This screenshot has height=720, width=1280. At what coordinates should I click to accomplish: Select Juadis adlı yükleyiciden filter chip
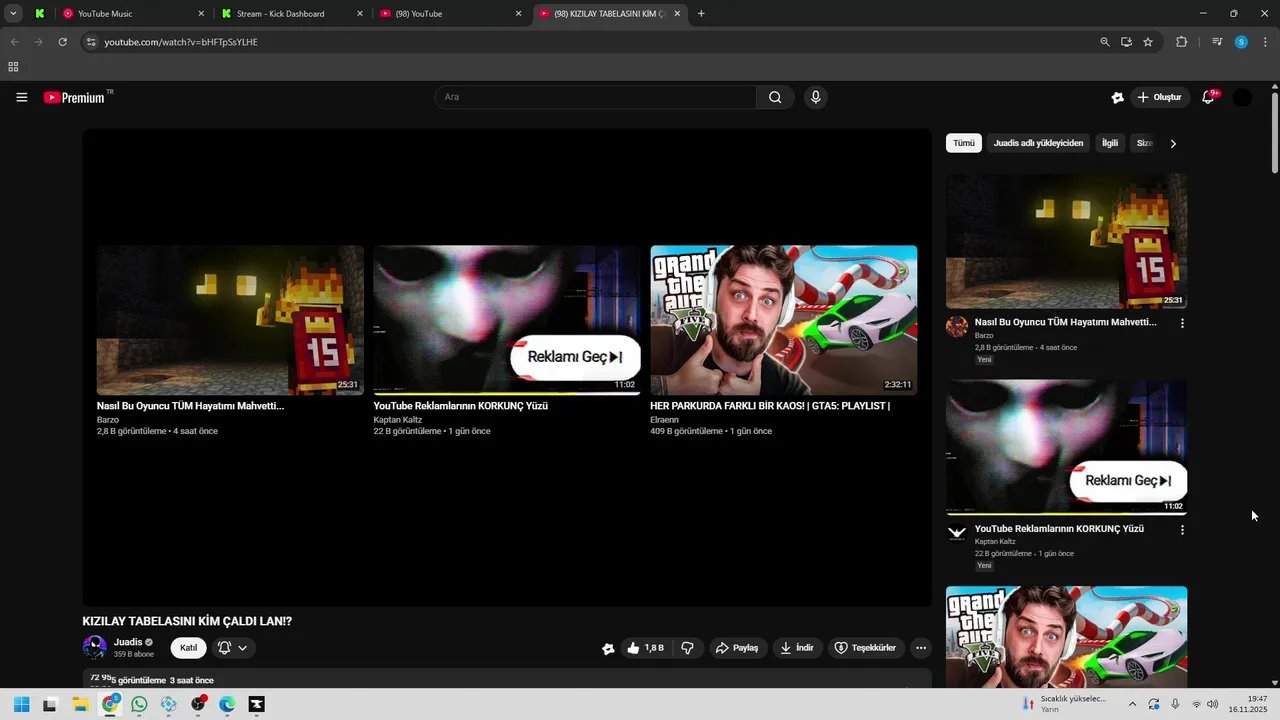point(1038,143)
